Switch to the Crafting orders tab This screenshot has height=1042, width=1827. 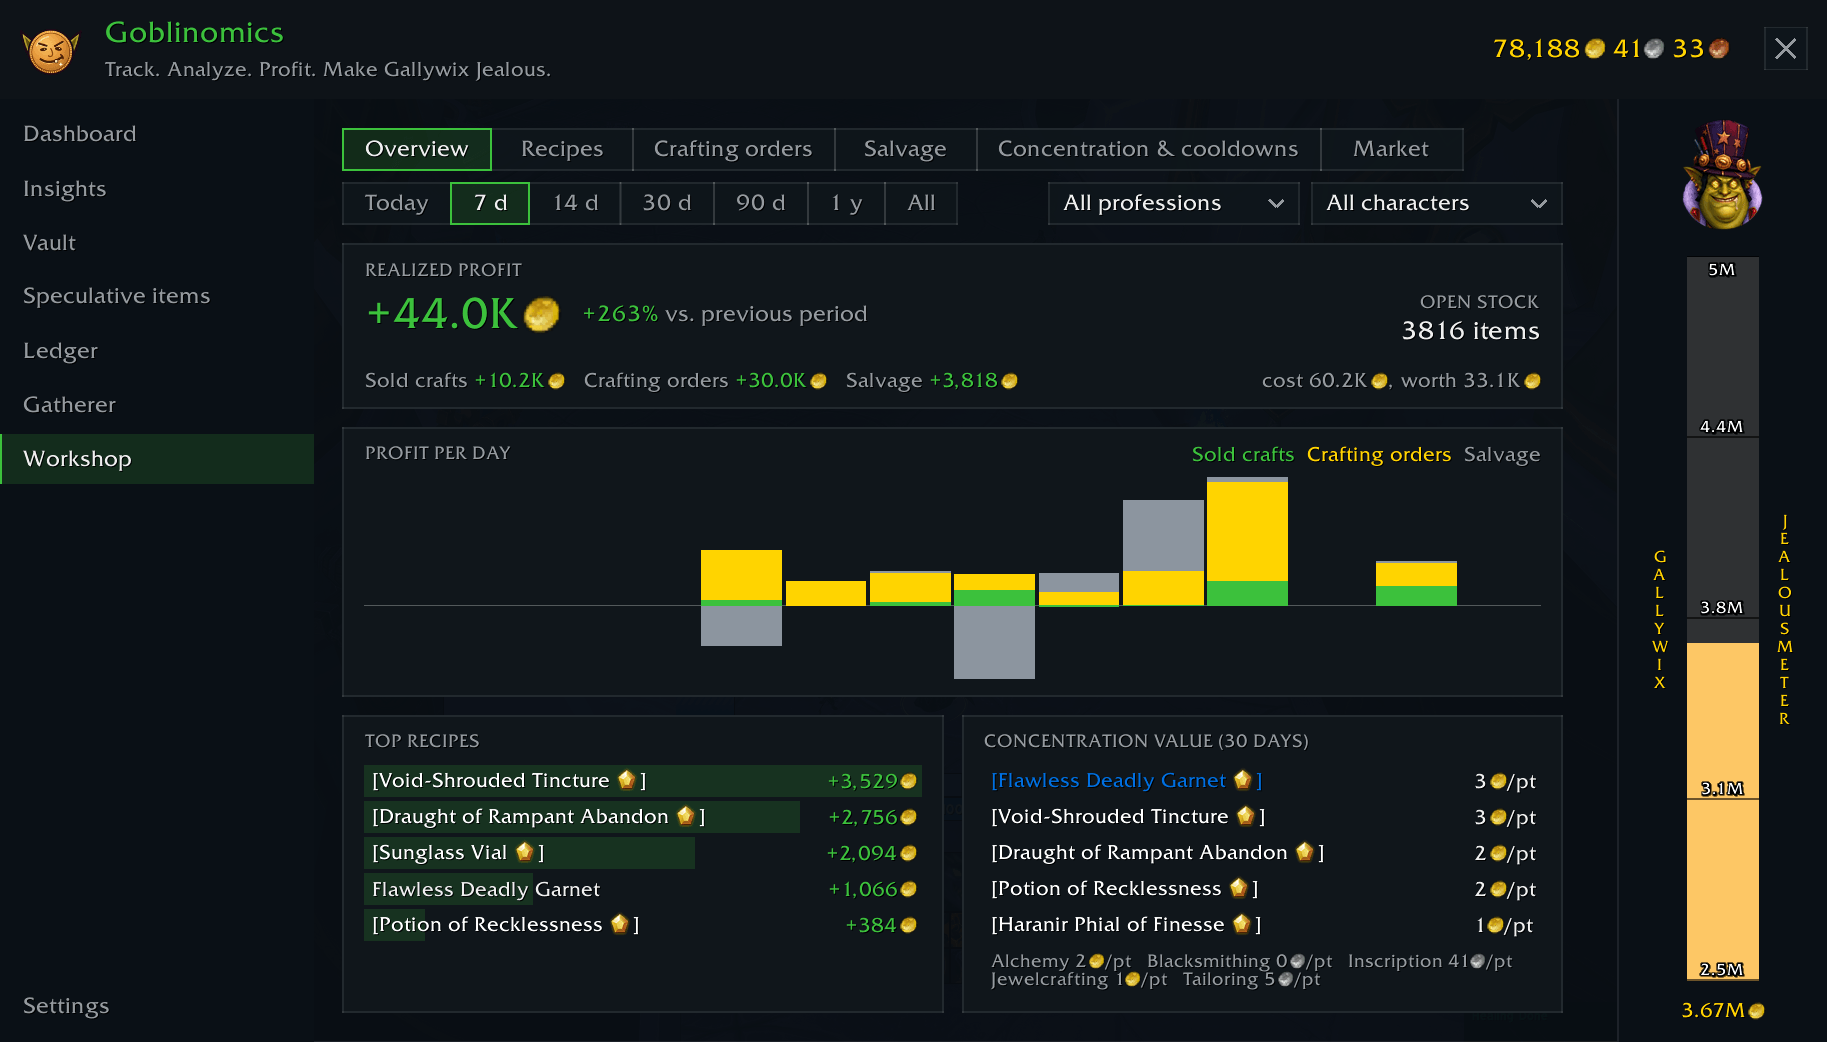733,149
